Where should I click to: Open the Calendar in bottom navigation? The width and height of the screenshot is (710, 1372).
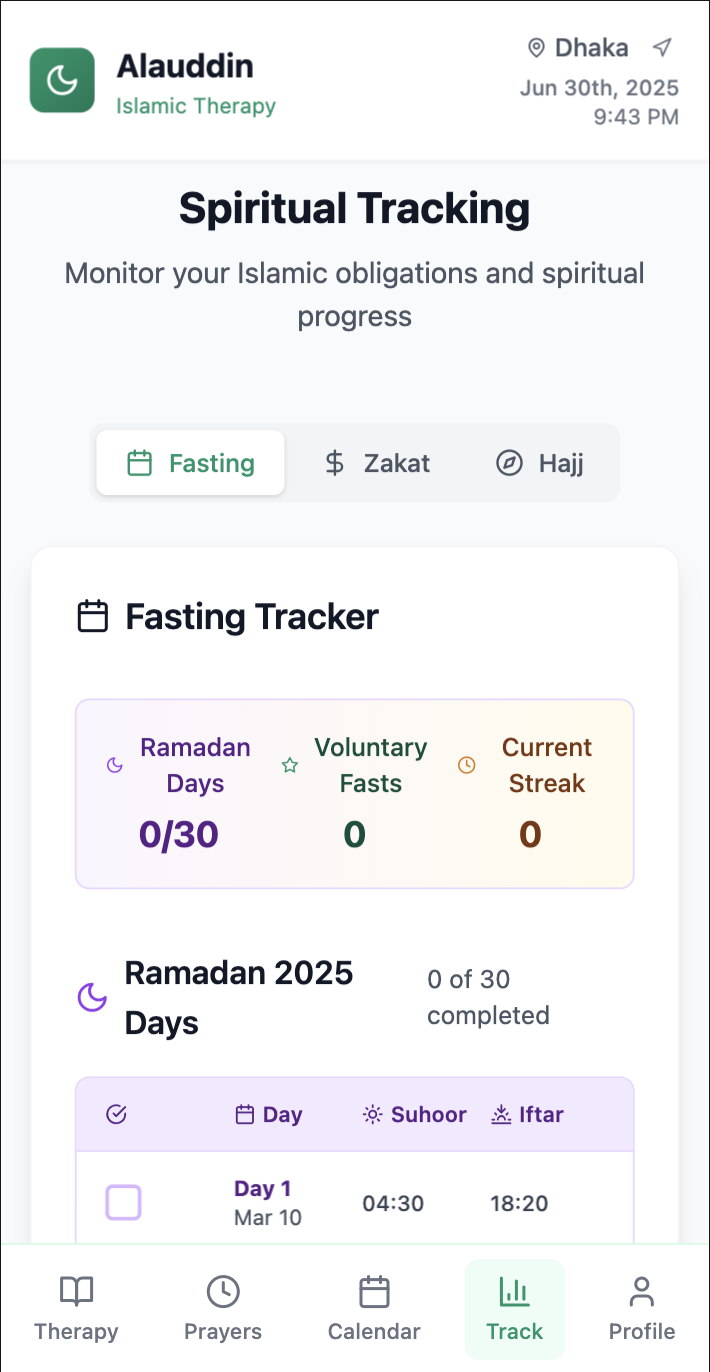tap(374, 1308)
